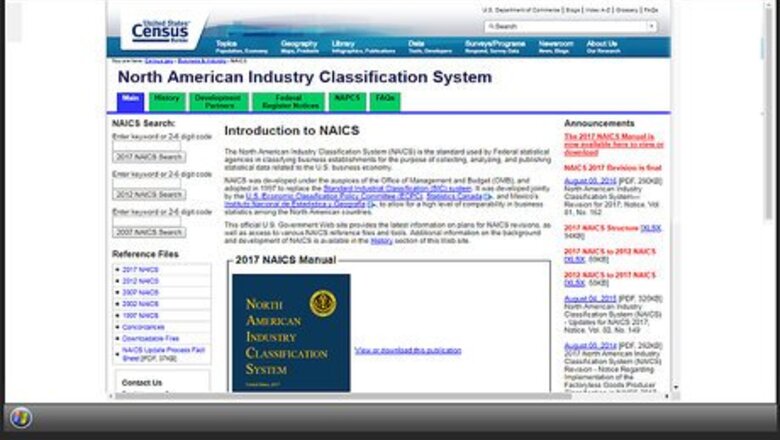Image resolution: width=780 pixels, height=440 pixels.
Task: Expand the Geography navigation menu
Action: 298,46
